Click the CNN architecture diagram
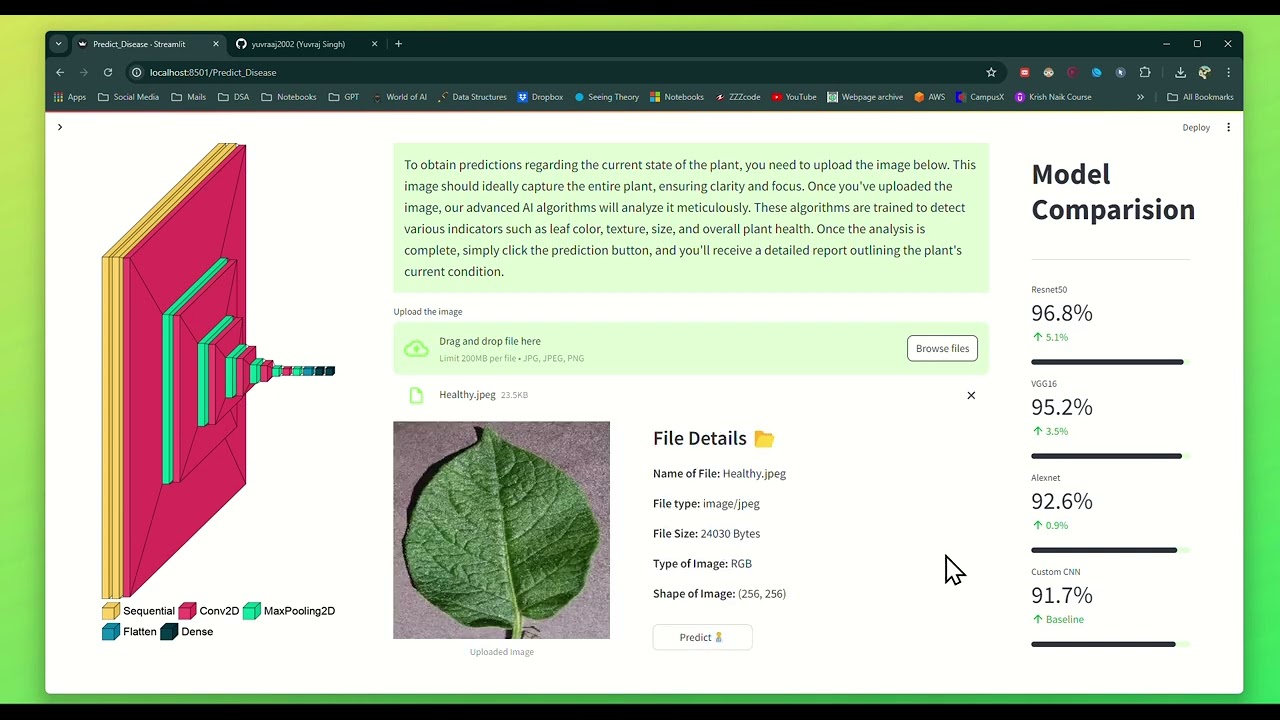Image resolution: width=1280 pixels, height=720 pixels. [x=218, y=370]
